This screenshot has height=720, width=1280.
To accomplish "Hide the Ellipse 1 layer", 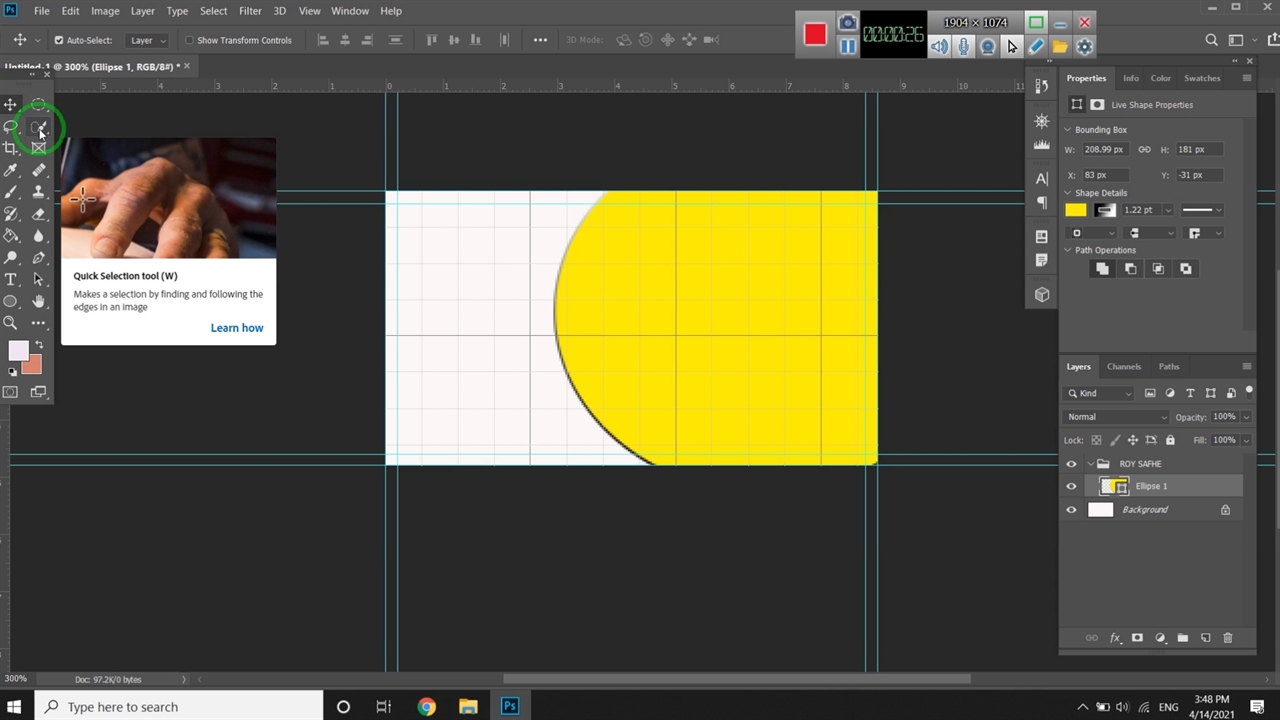I will (1071, 486).
